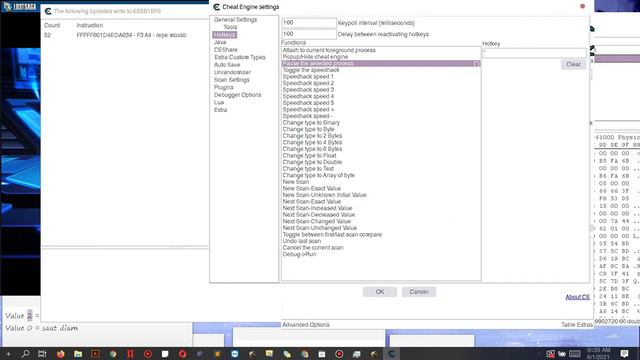Click the Delay between reactivating hotkeys field

coord(309,34)
